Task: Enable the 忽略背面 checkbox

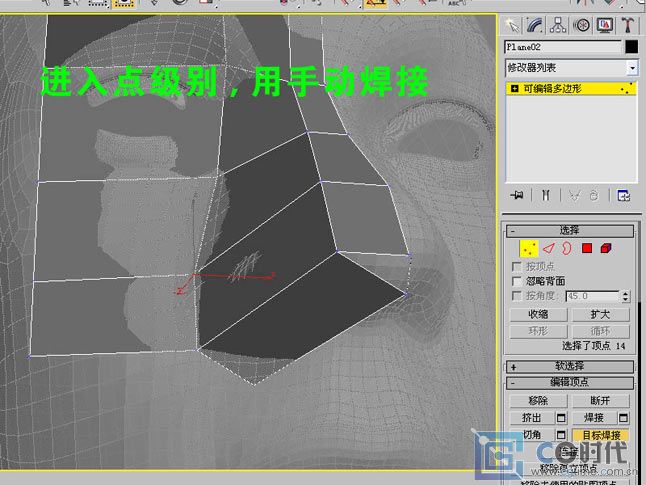Action: 517,282
